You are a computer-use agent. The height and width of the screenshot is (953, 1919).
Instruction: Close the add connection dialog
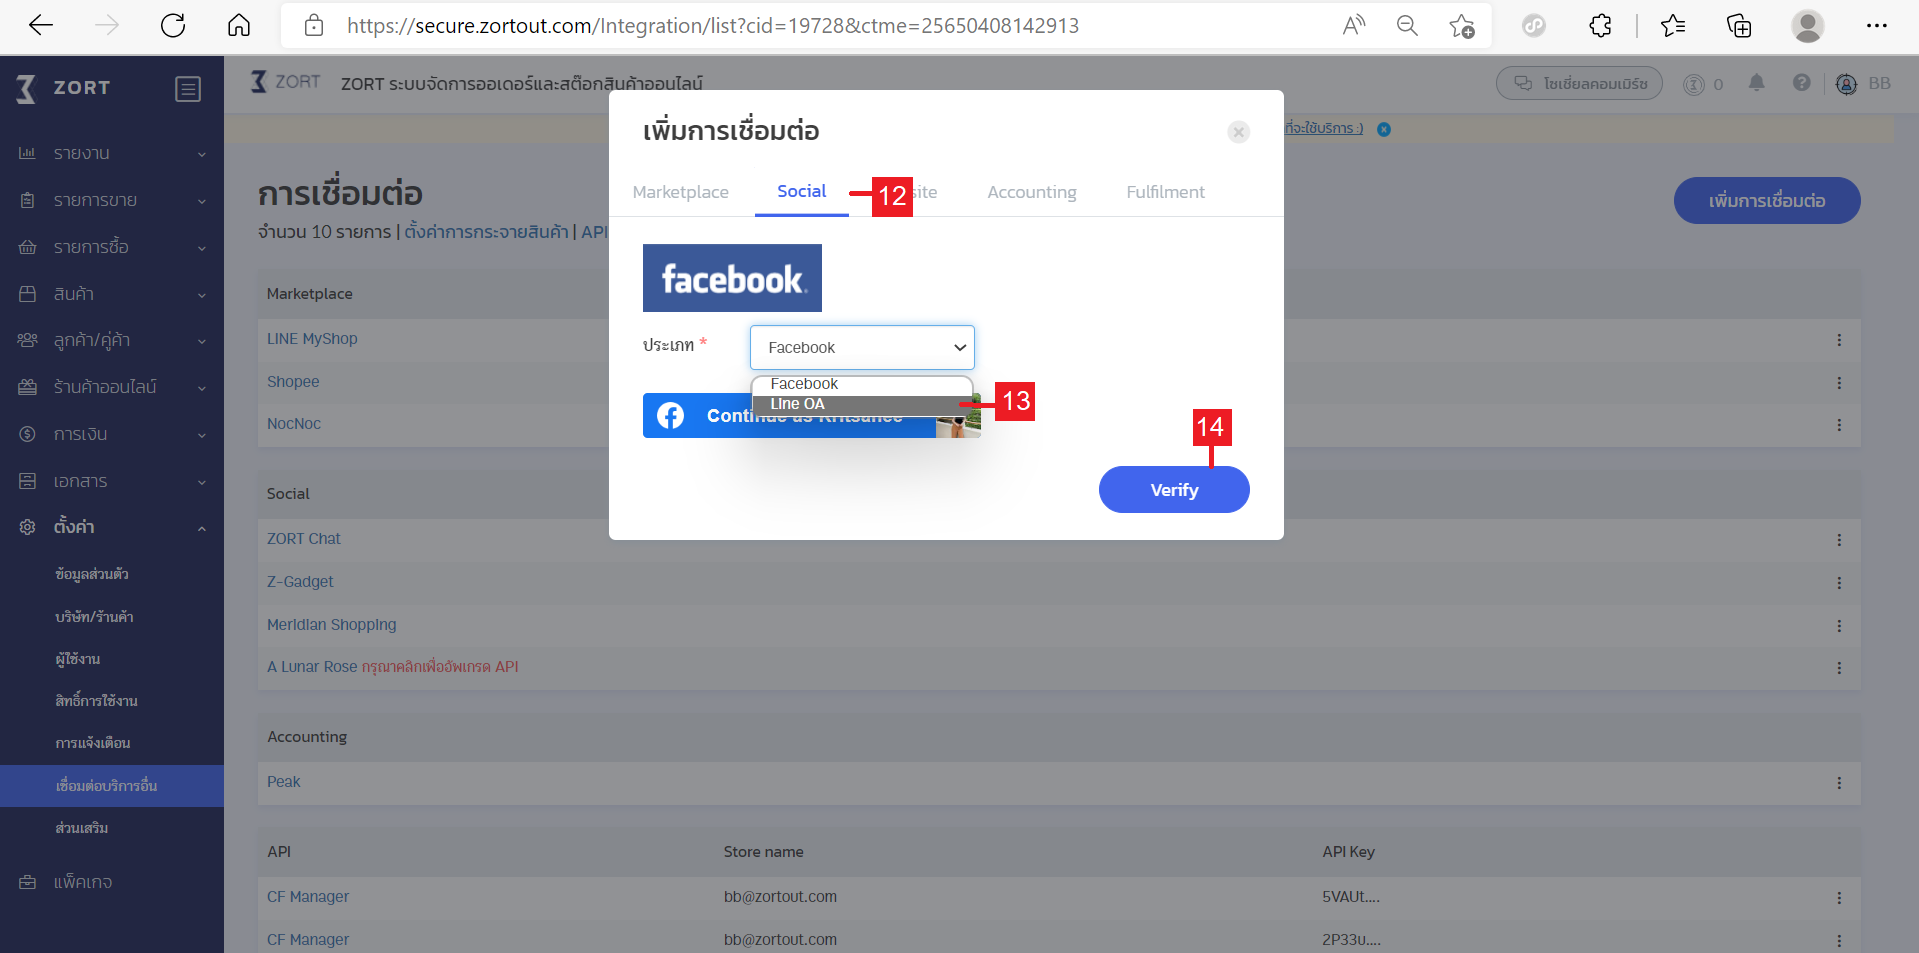pos(1239,132)
